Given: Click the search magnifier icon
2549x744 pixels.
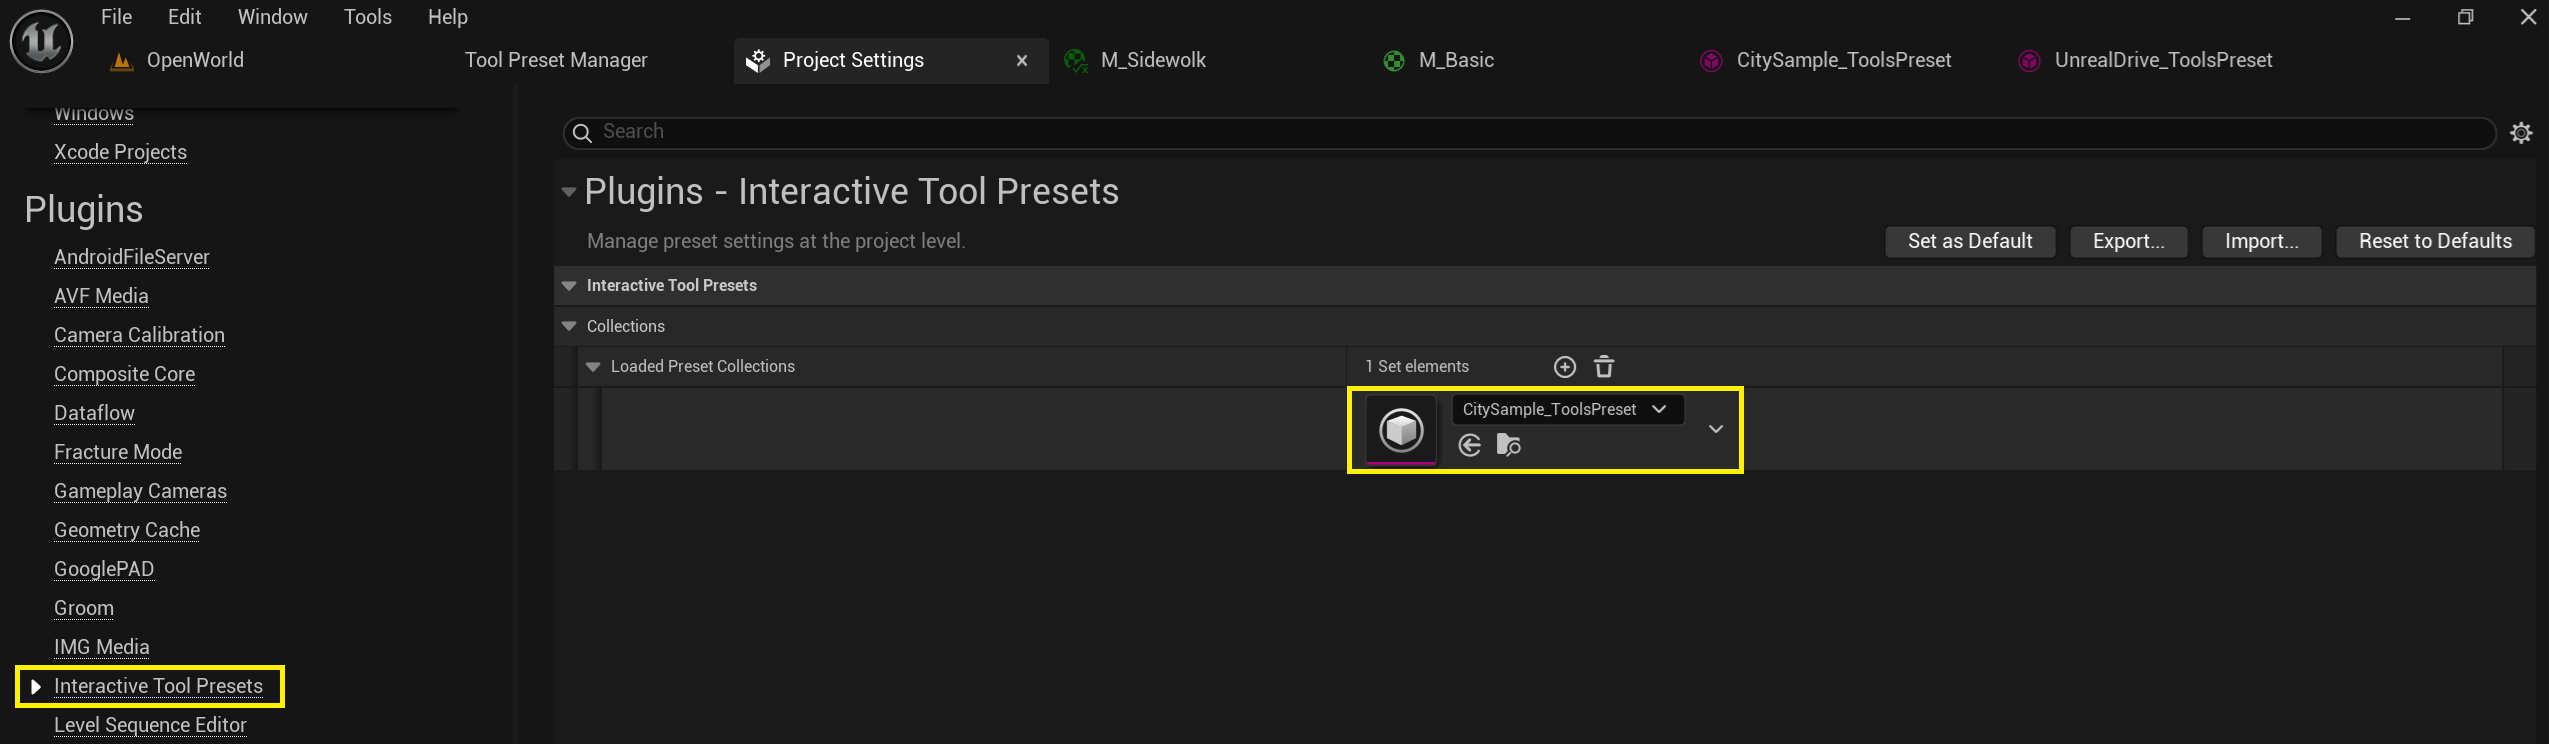Looking at the screenshot, I should [x=583, y=133].
